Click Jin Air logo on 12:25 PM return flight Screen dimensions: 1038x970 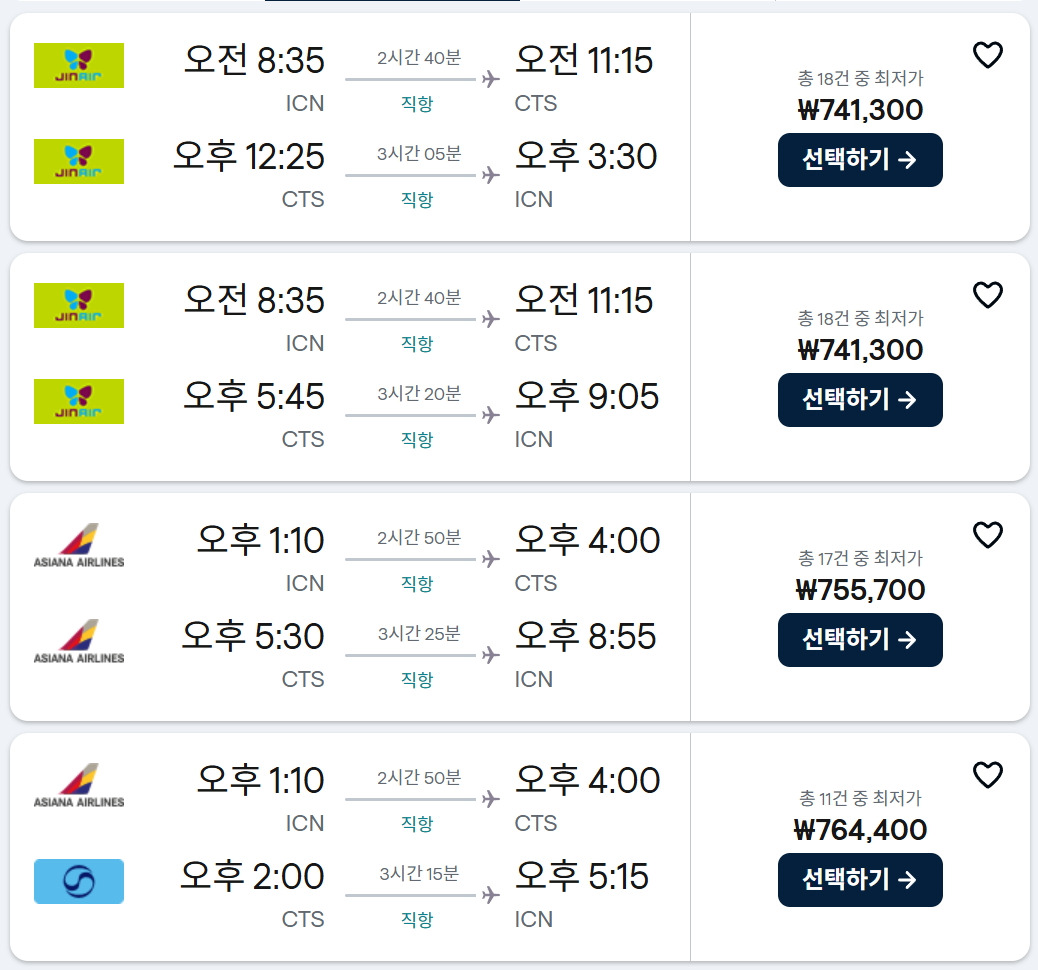point(79,161)
